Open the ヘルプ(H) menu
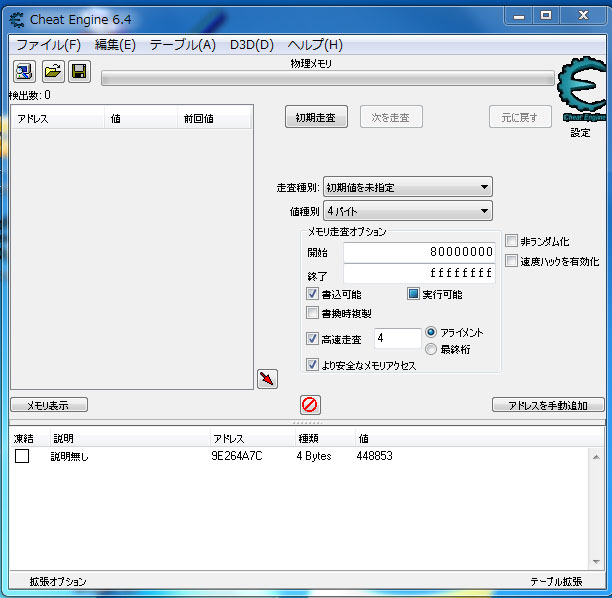The width and height of the screenshot is (612, 598). [x=315, y=45]
